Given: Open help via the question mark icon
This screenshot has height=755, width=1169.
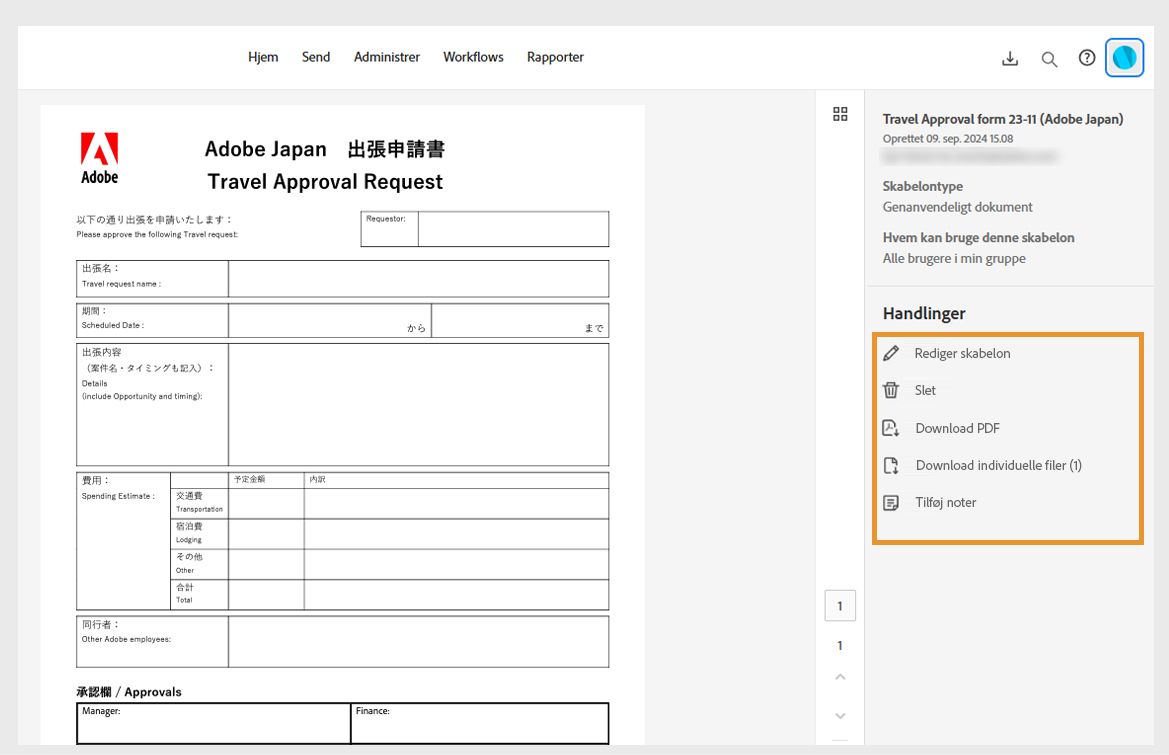Looking at the screenshot, I should coord(1087,57).
